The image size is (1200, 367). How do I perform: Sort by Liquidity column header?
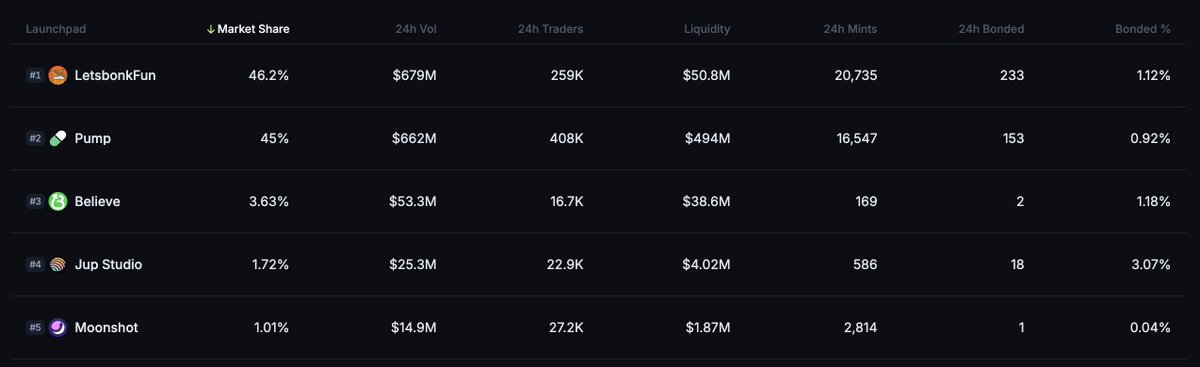click(707, 29)
